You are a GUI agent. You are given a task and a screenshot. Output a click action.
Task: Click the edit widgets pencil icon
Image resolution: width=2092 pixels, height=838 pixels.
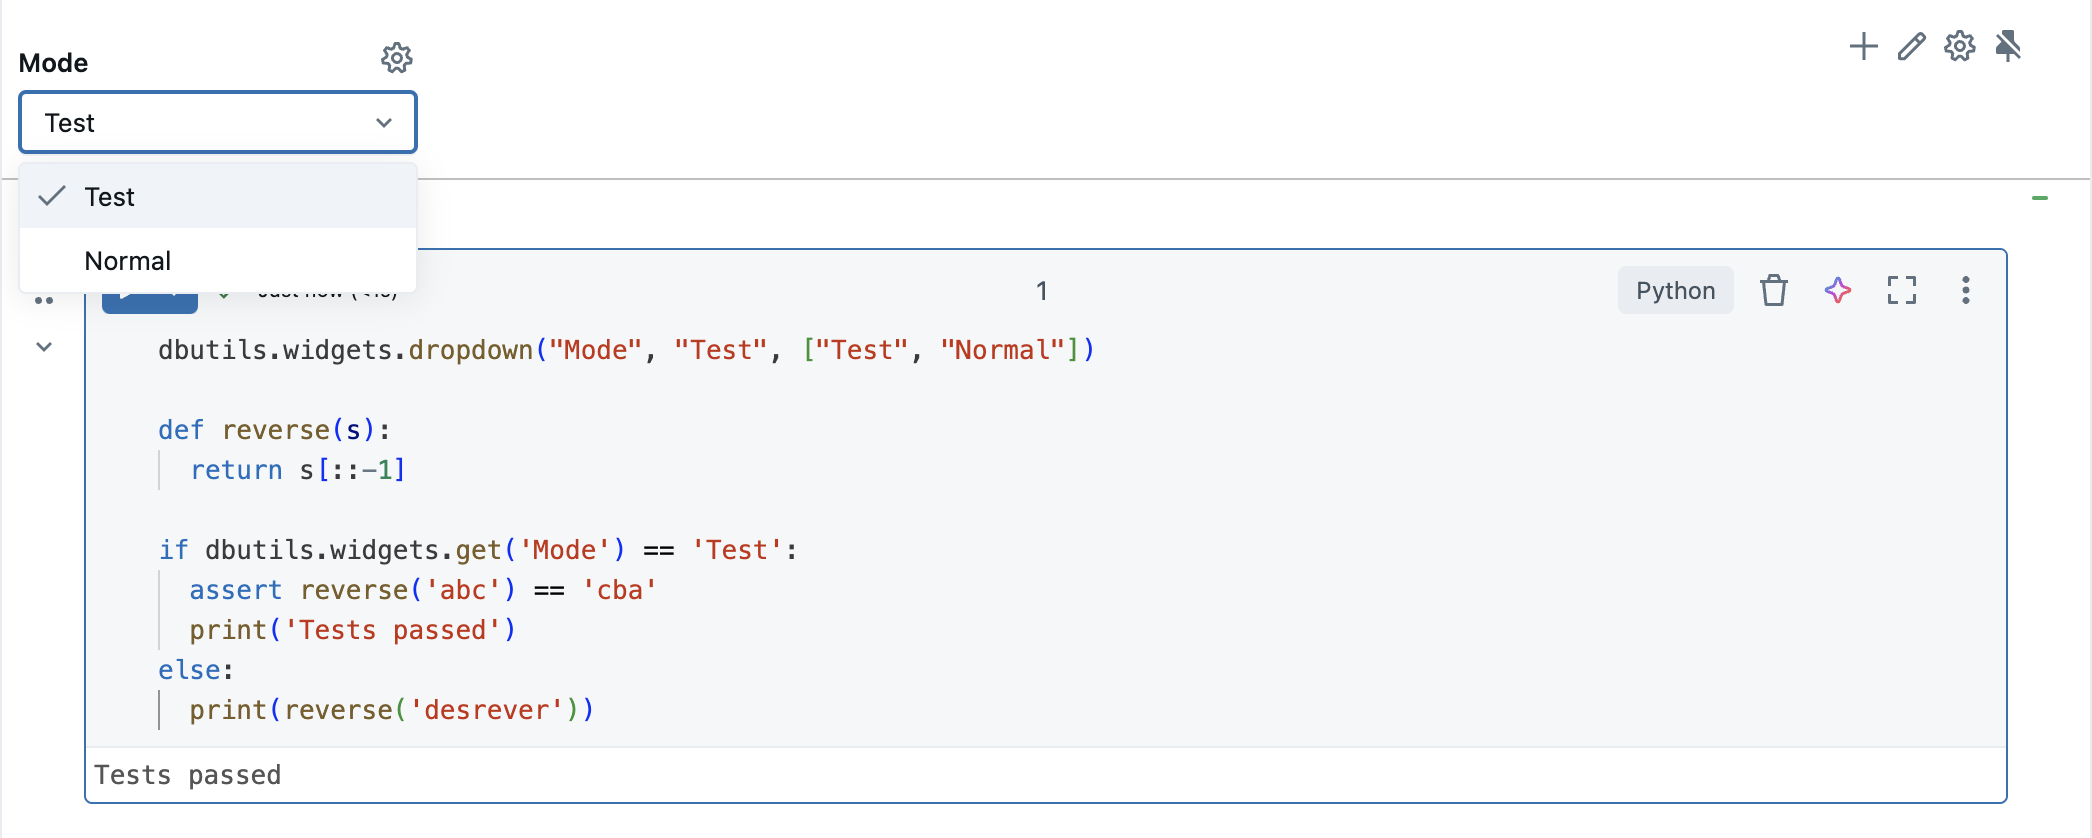point(1911,46)
